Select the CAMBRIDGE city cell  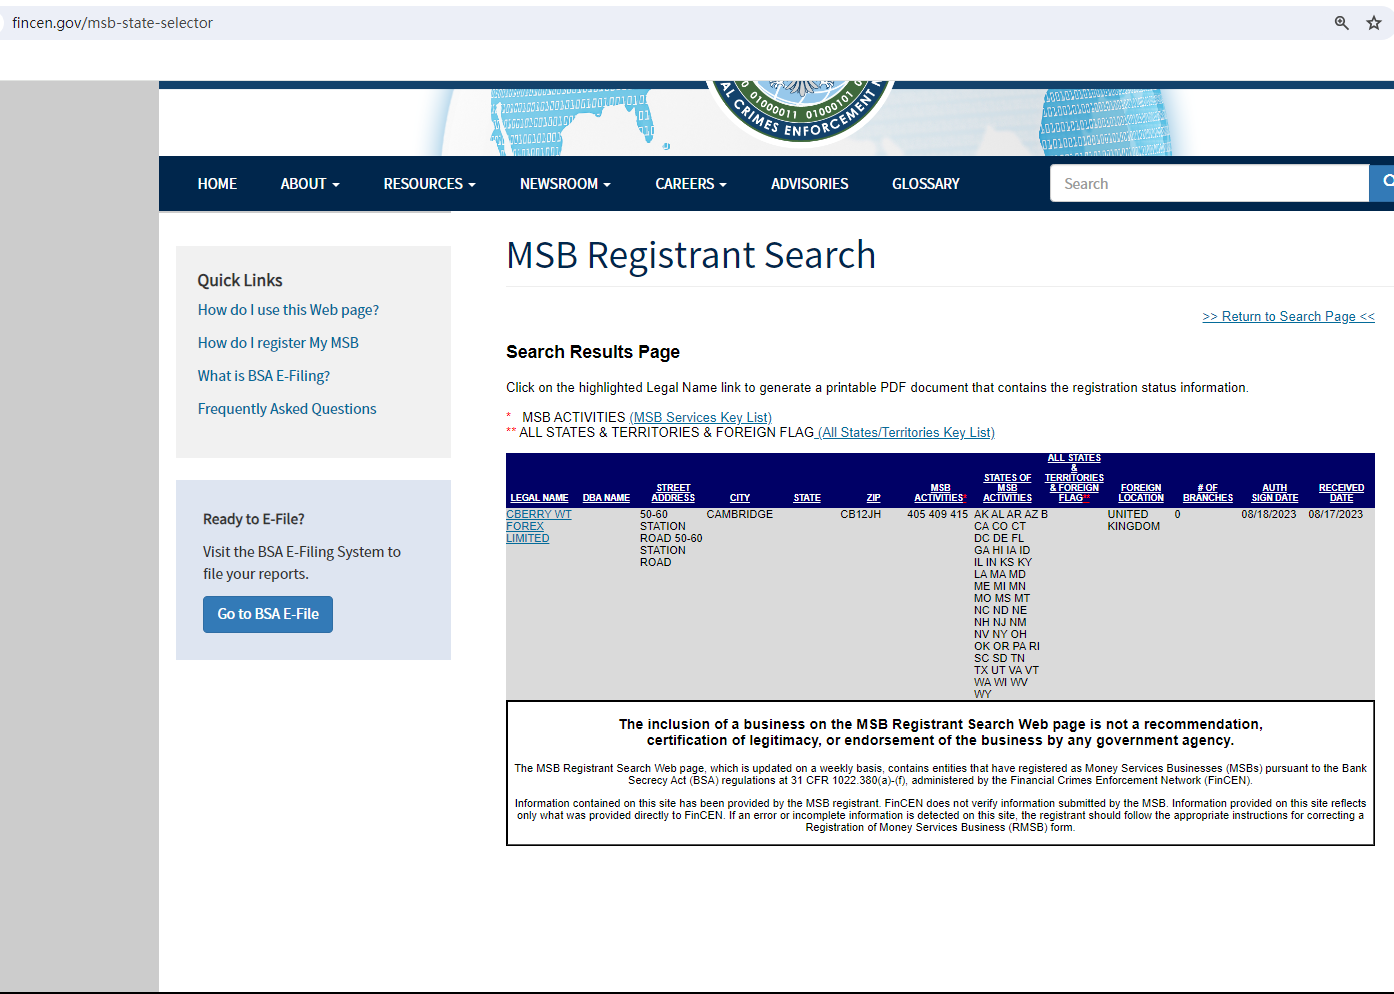[x=740, y=514]
